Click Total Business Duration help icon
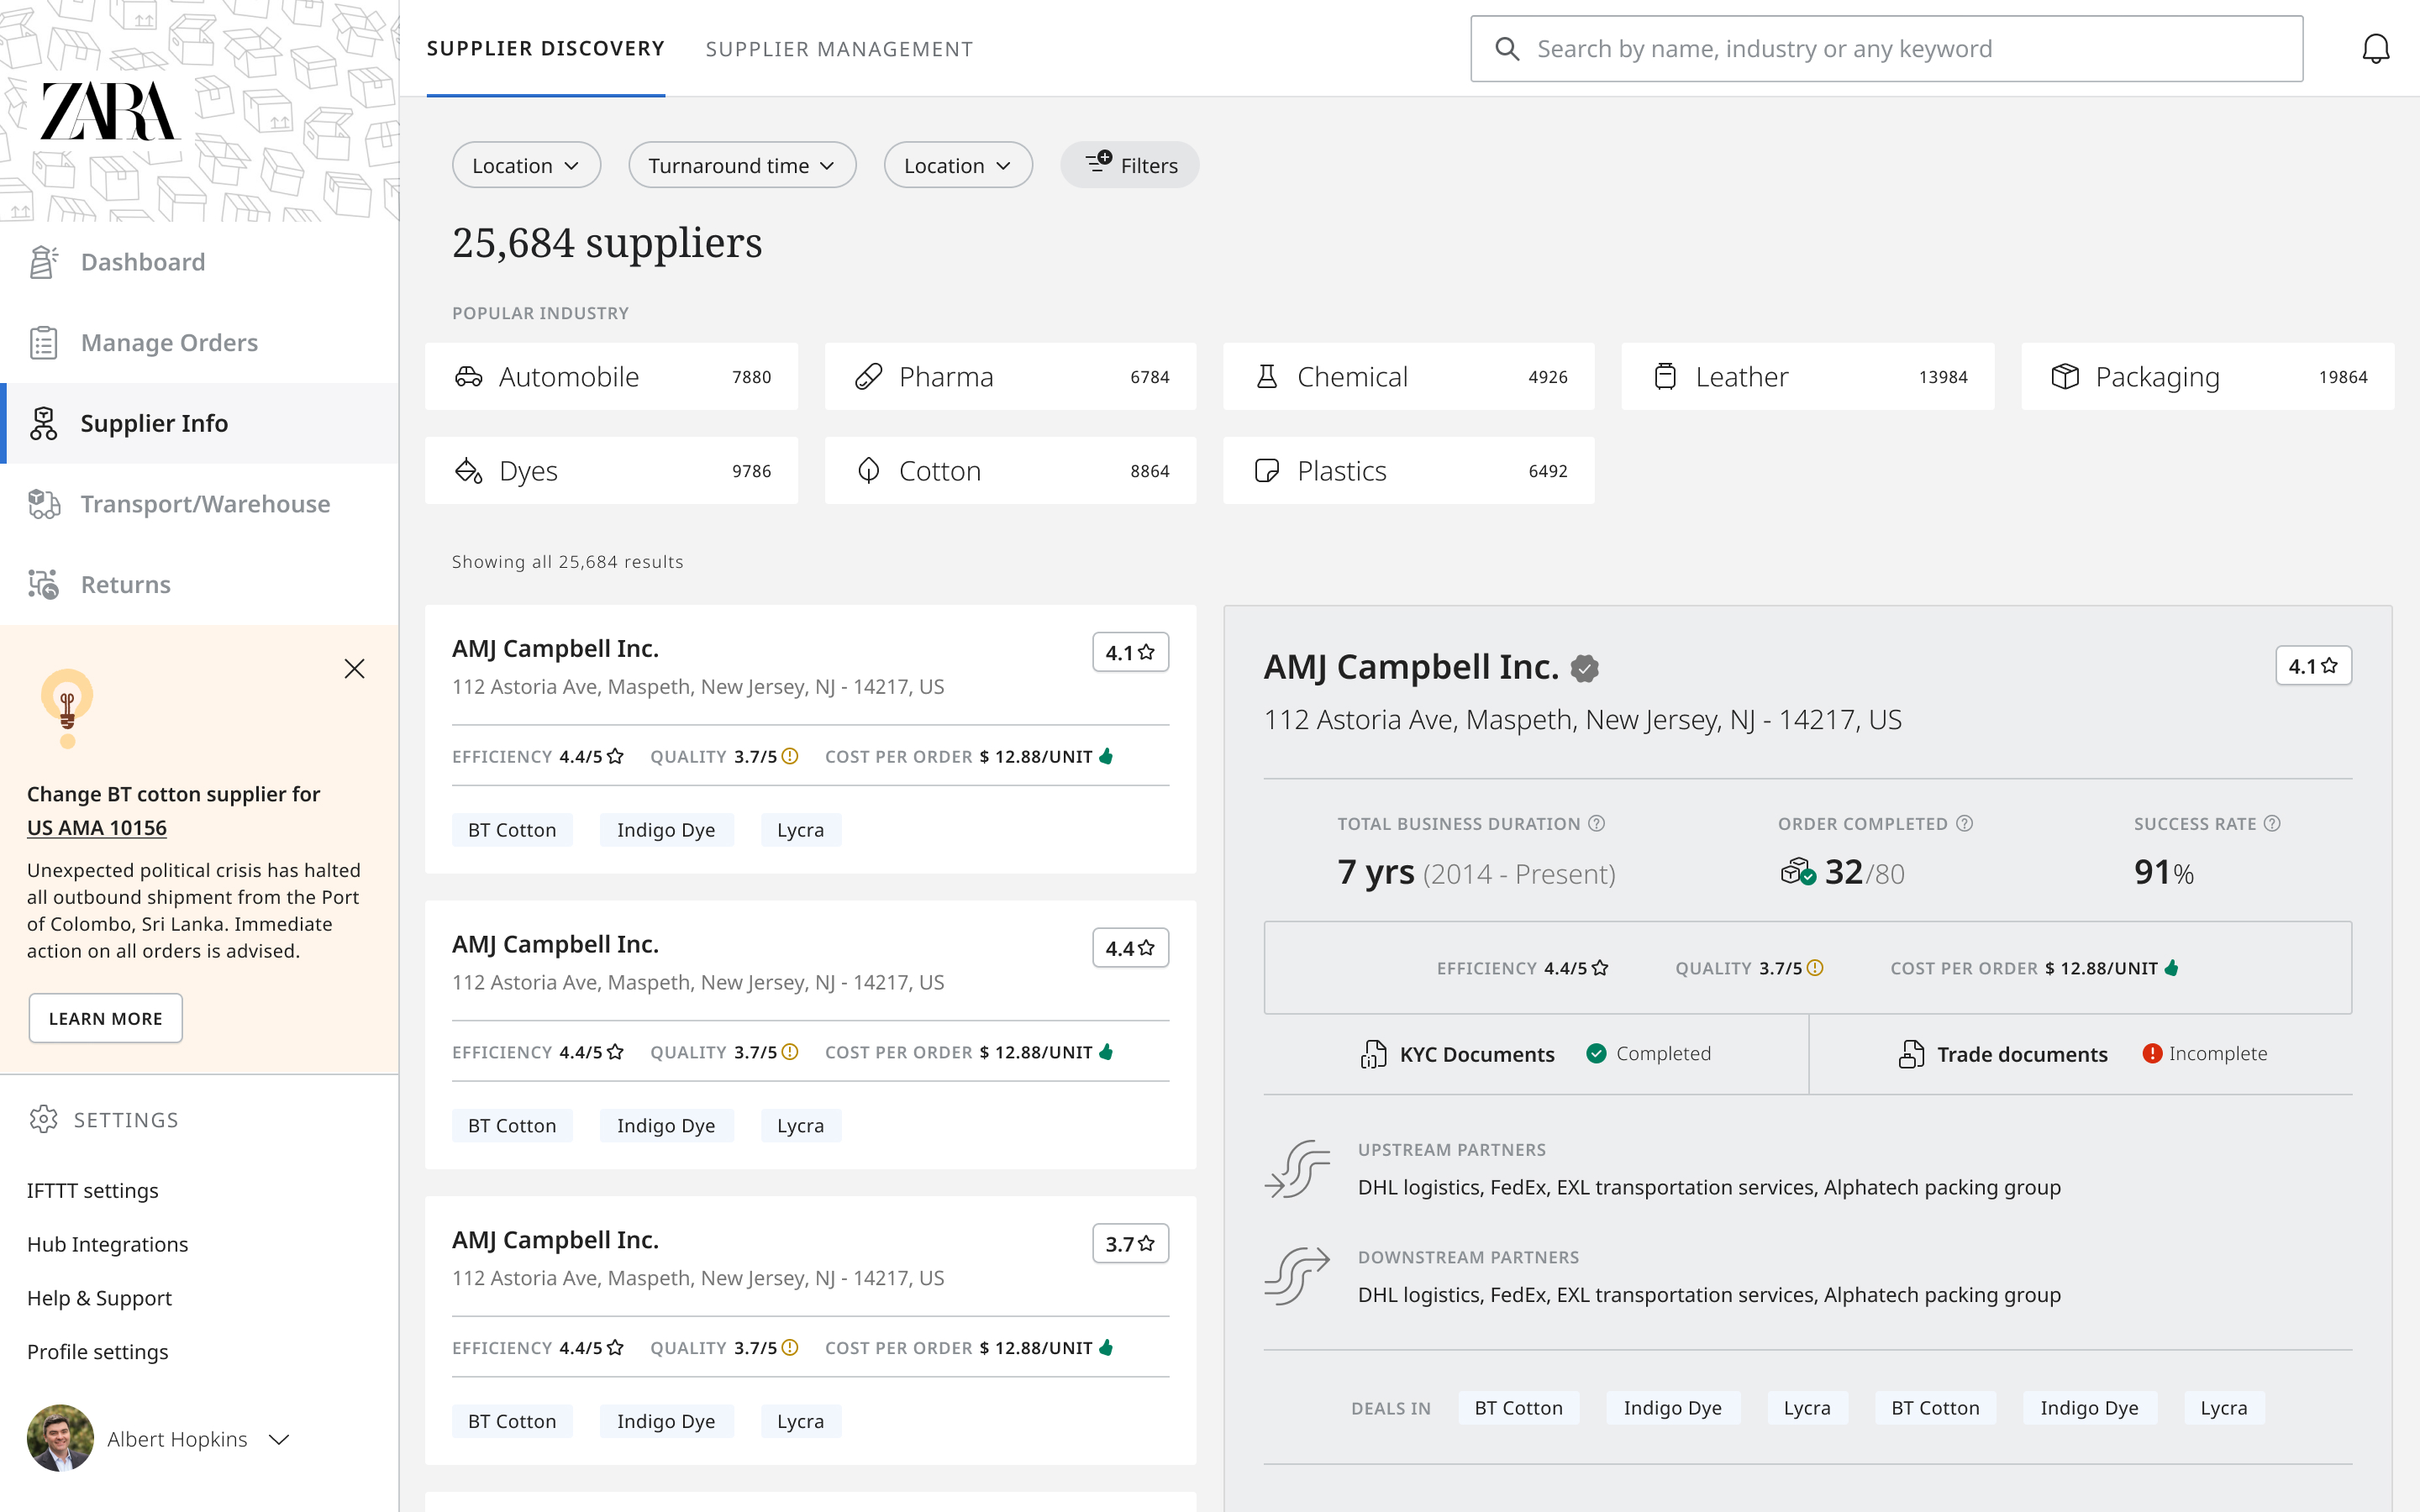The width and height of the screenshot is (2420, 1512). (1597, 824)
